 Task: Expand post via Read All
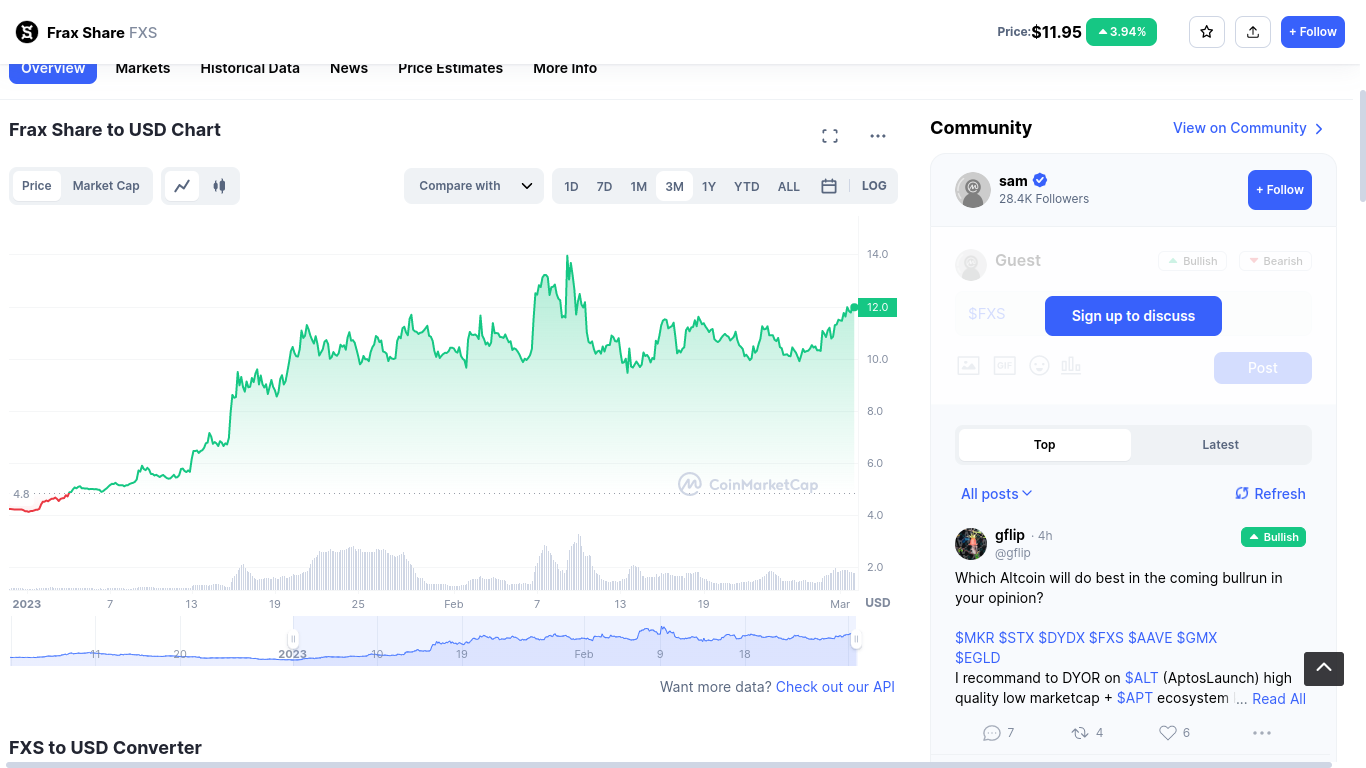(x=1279, y=699)
